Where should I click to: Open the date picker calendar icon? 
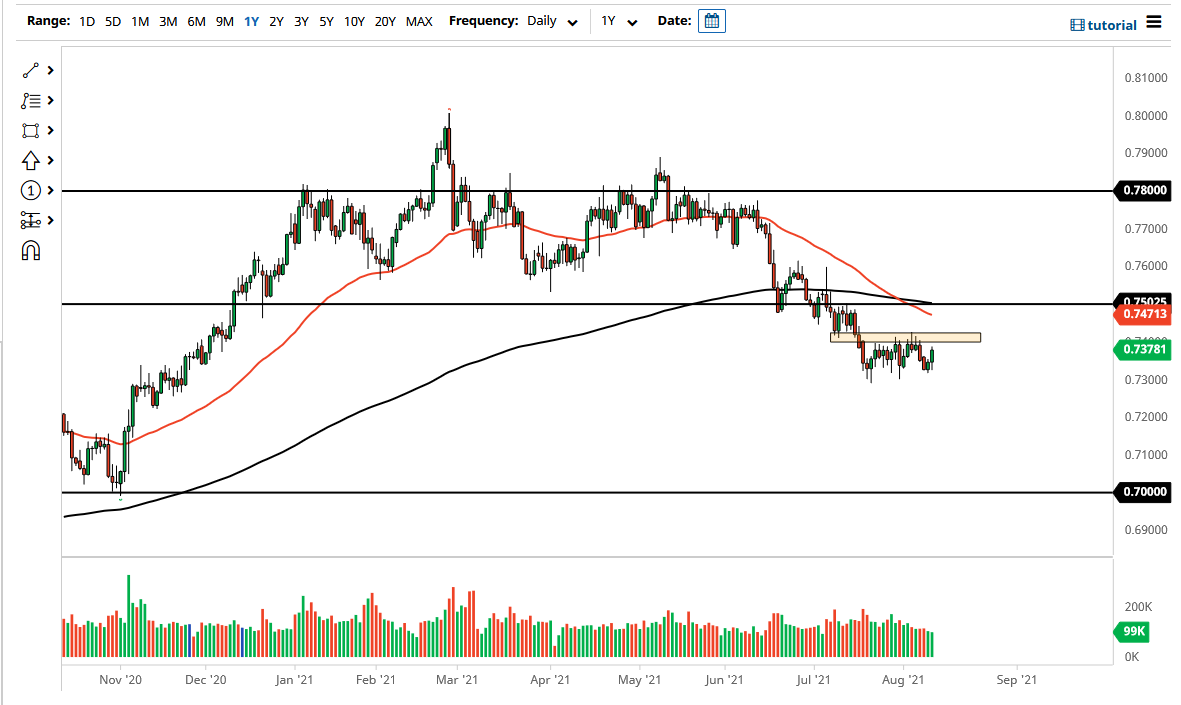click(x=712, y=21)
